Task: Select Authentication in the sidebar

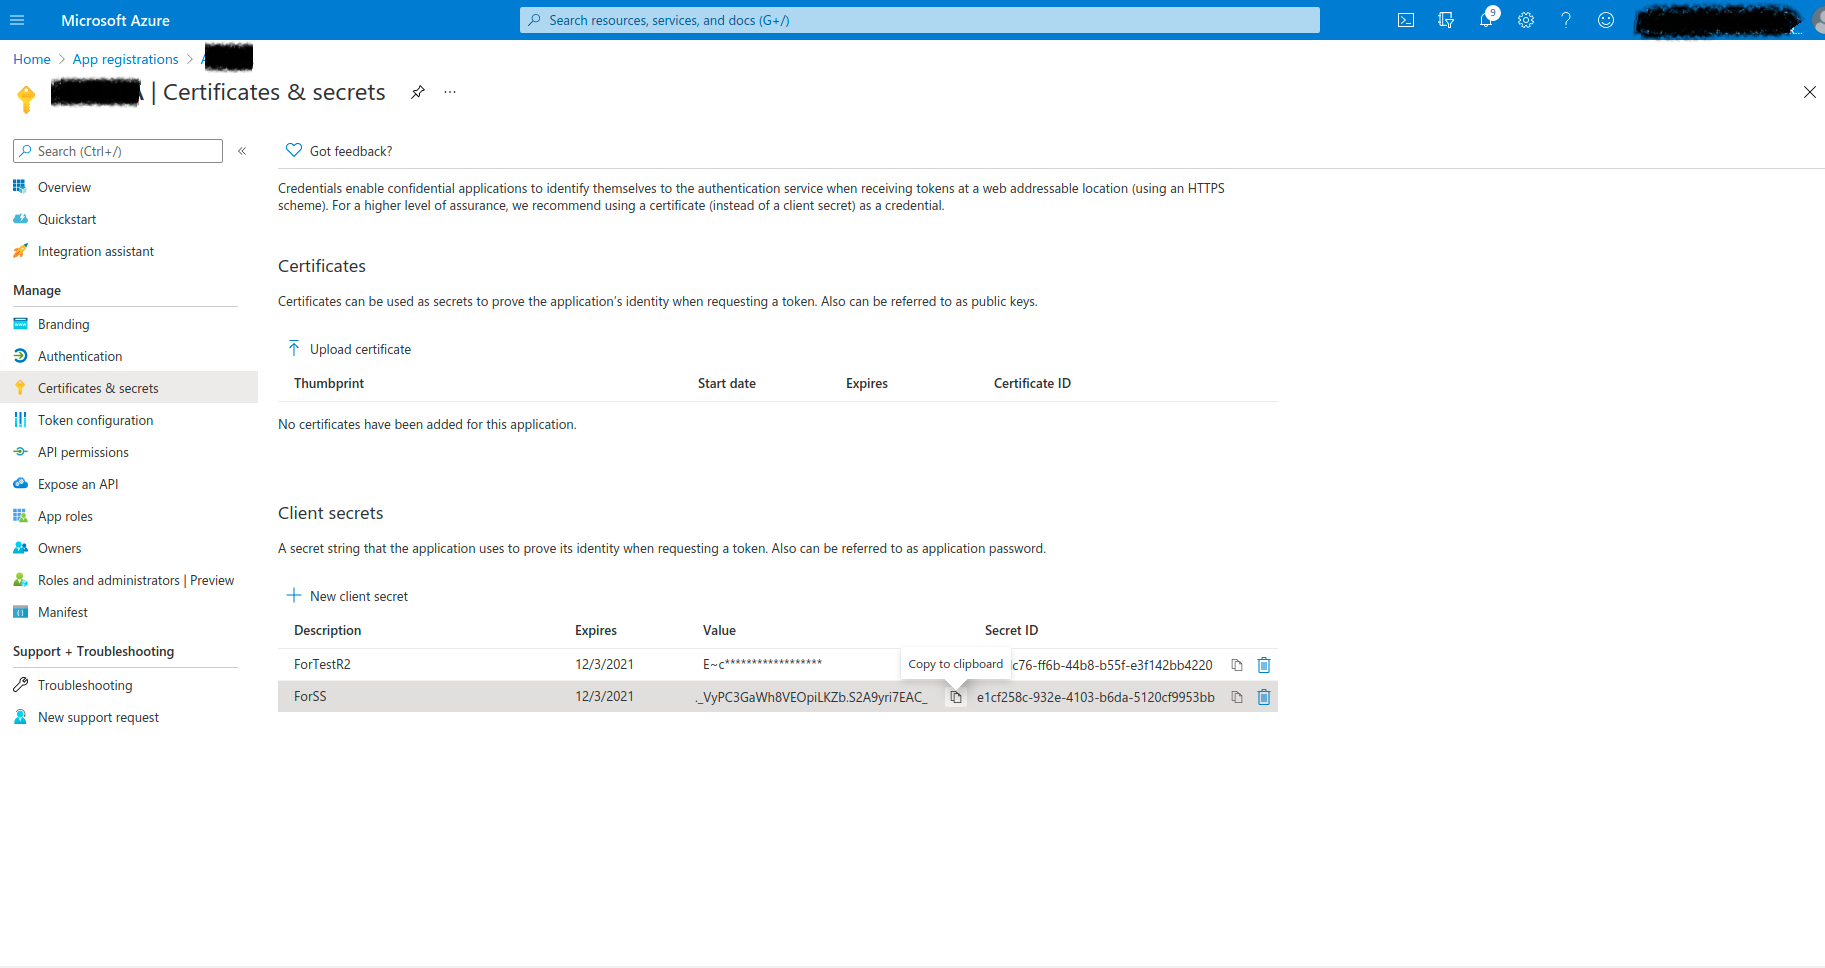Action: tap(80, 355)
